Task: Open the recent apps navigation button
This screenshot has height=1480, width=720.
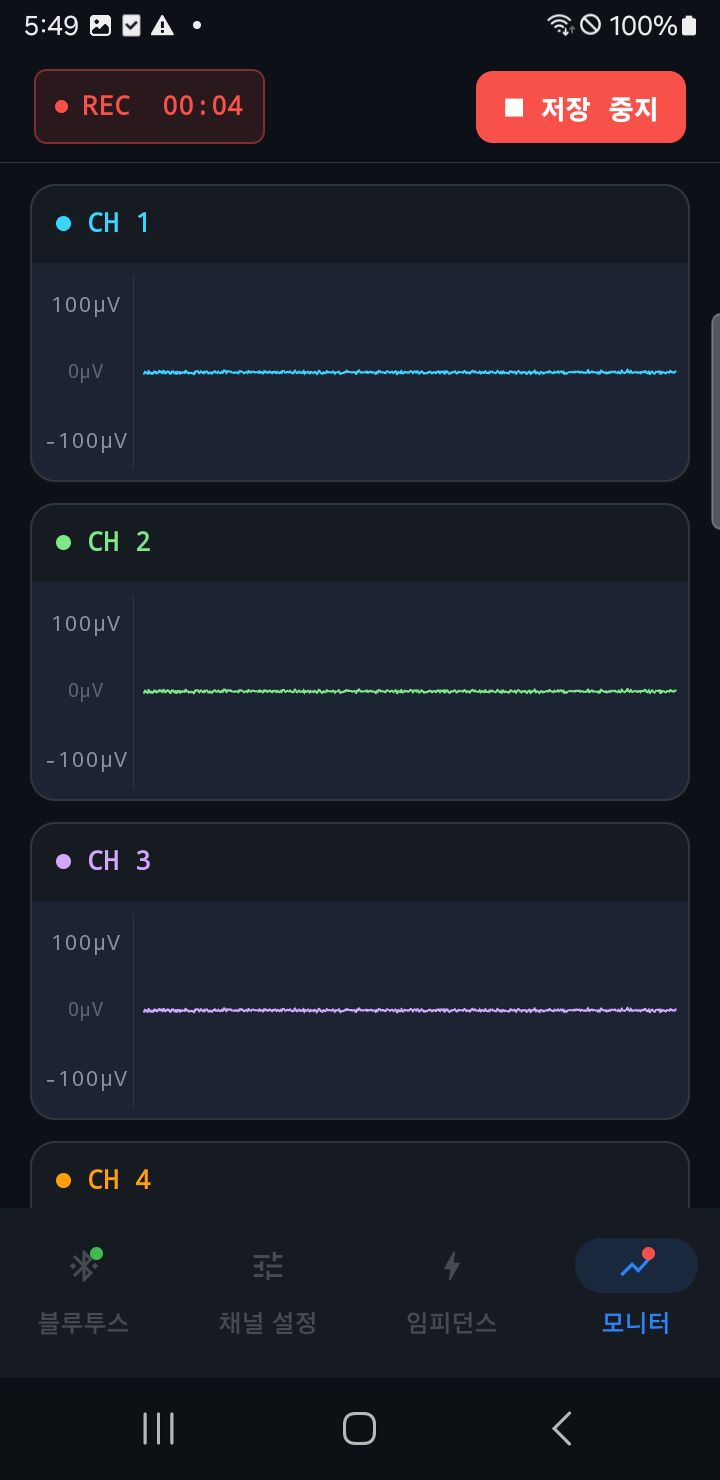Action: click(x=158, y=1428)
